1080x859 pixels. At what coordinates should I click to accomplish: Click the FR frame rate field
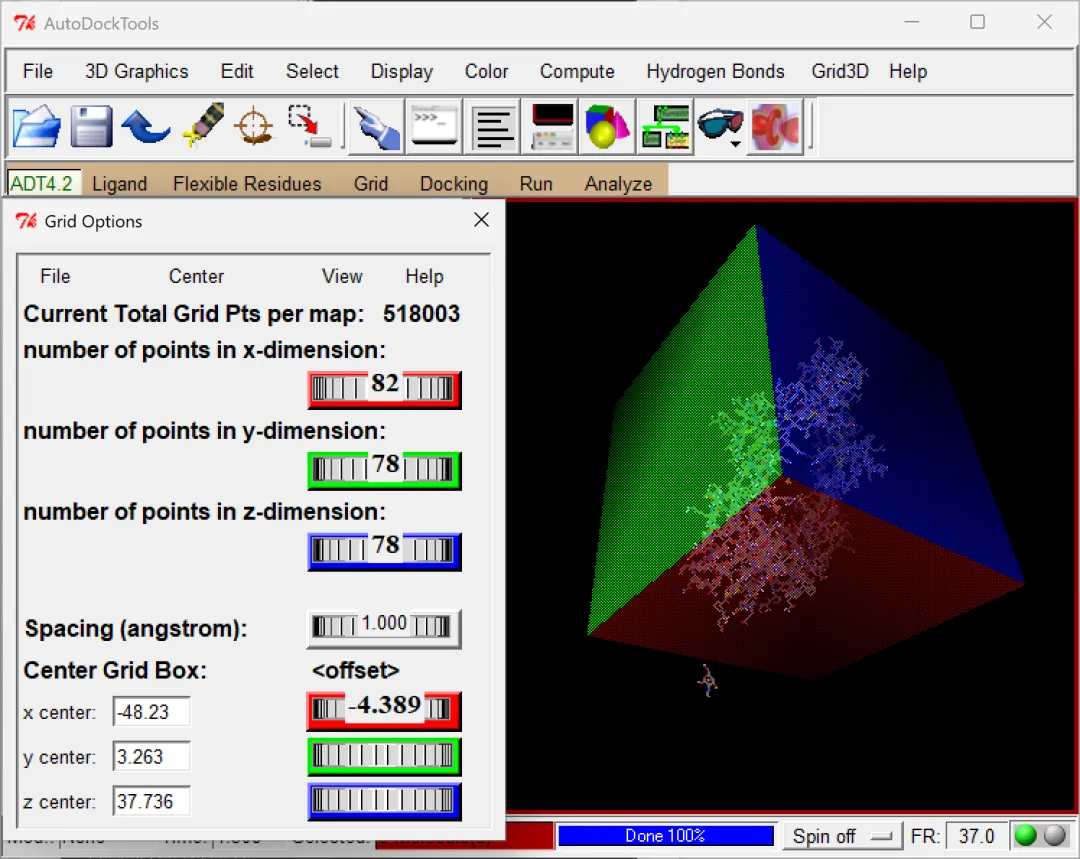[x=976, y=836]
